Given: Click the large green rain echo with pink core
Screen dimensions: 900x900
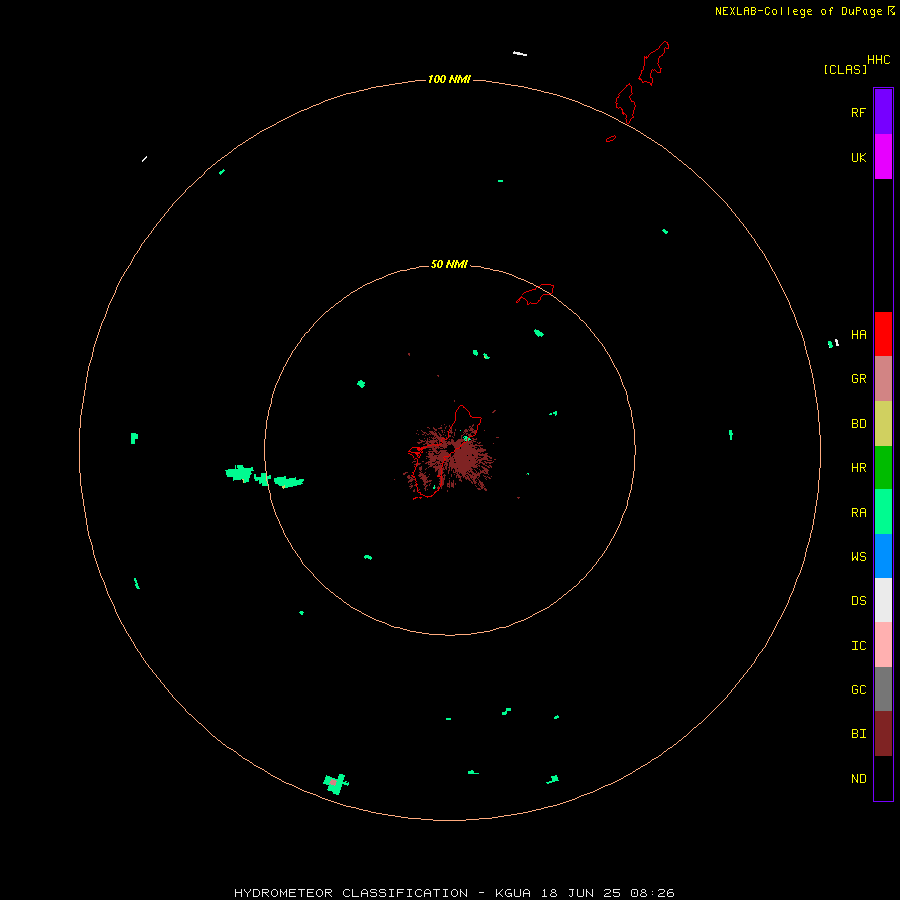Looking at the screenshot, I should click(336, 783).
